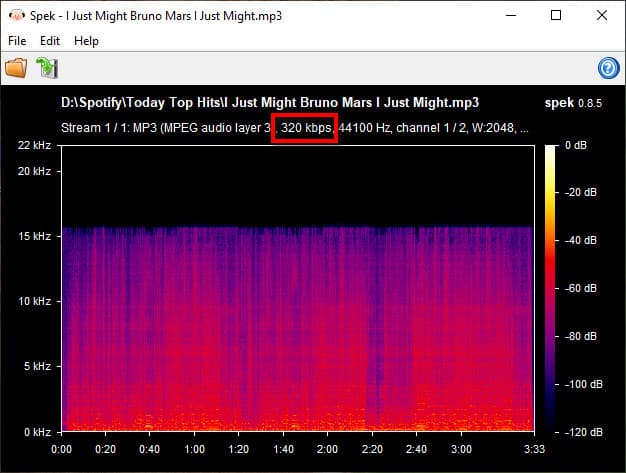This screenshot has width=626, height=473.
Task: Click the '-40 dB' scale label
Action: coord(580,240)
